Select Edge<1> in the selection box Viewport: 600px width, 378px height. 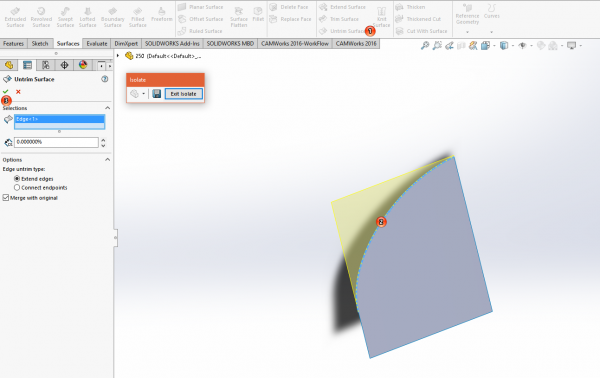point(59,119)
